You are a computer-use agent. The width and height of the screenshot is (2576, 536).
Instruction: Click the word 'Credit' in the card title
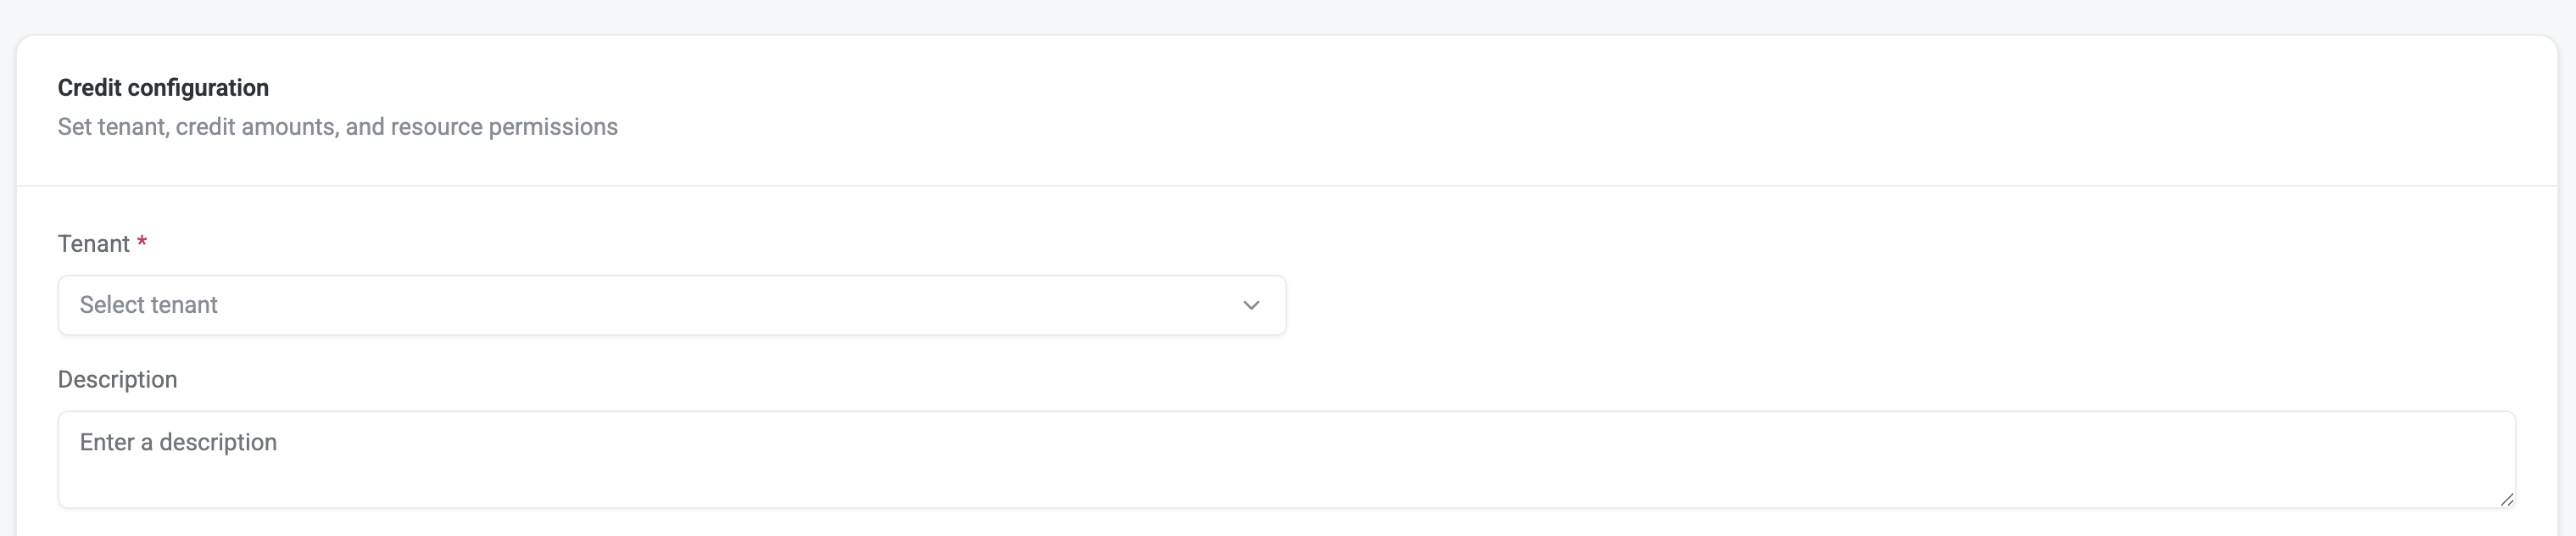89,88
